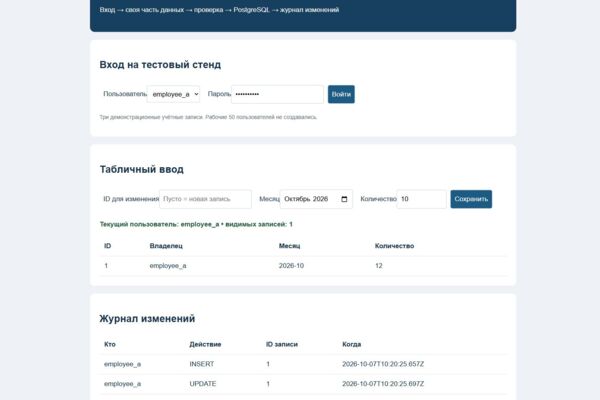Screen dimensions: 600x400
Task: Click the Вход на тестовый стенд heading
Action: pyautogui.click(x=160, y=65)
